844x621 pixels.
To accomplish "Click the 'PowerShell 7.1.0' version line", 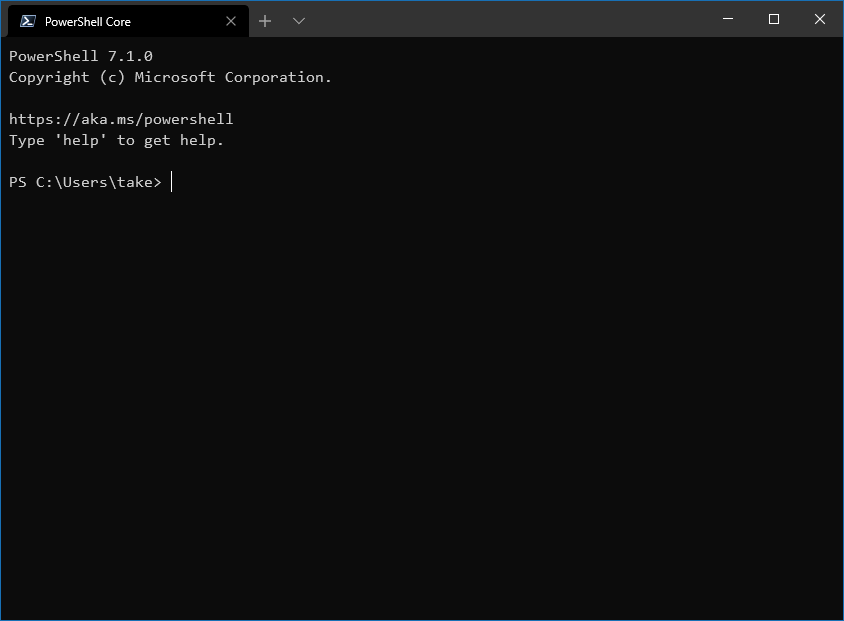I will [x=81, y=56].
